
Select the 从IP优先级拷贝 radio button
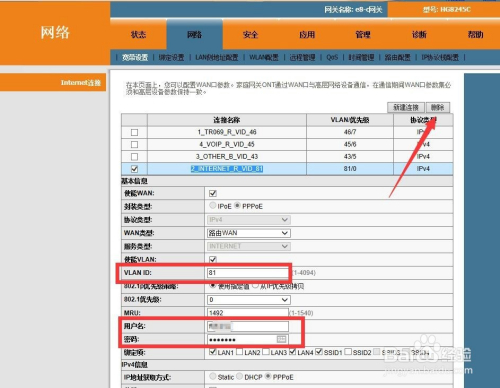(255, 286)
